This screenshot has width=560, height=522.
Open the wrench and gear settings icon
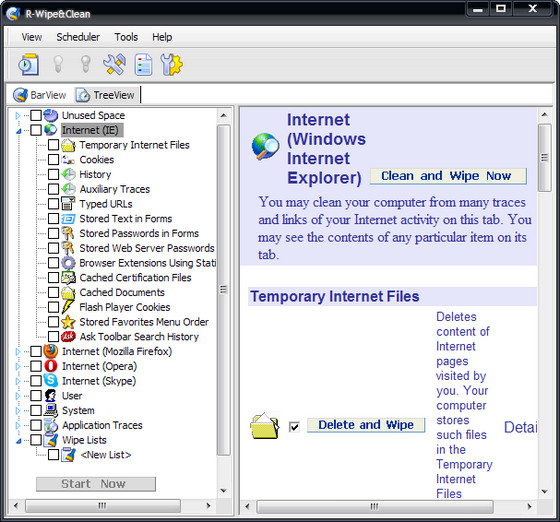[x=171, y=65]
